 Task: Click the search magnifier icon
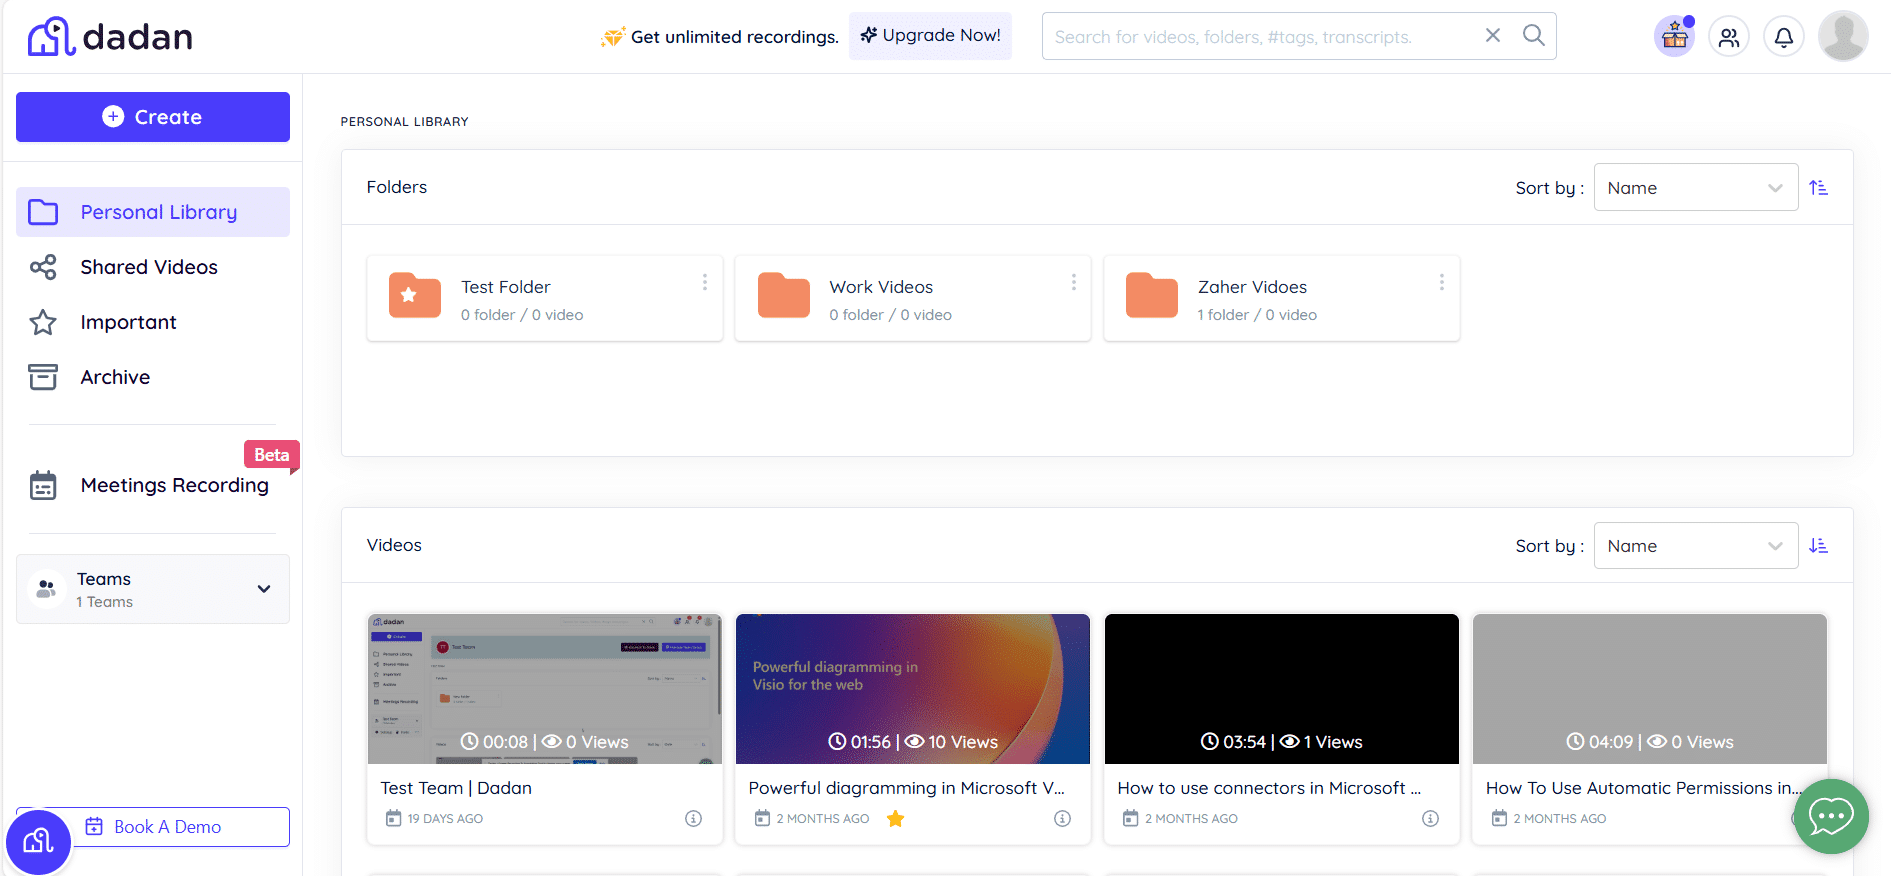pyautogui.click(x=1533, y=36)
